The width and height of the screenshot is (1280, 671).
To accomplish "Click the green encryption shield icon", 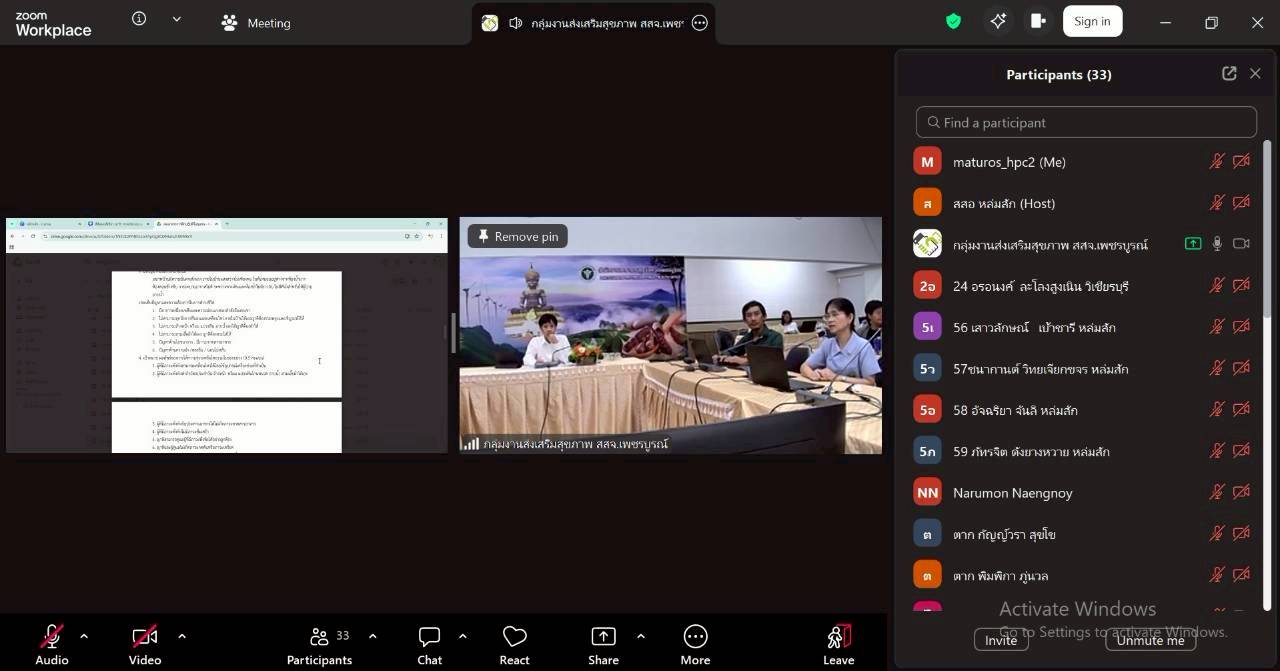I will [x=953, y=21].
